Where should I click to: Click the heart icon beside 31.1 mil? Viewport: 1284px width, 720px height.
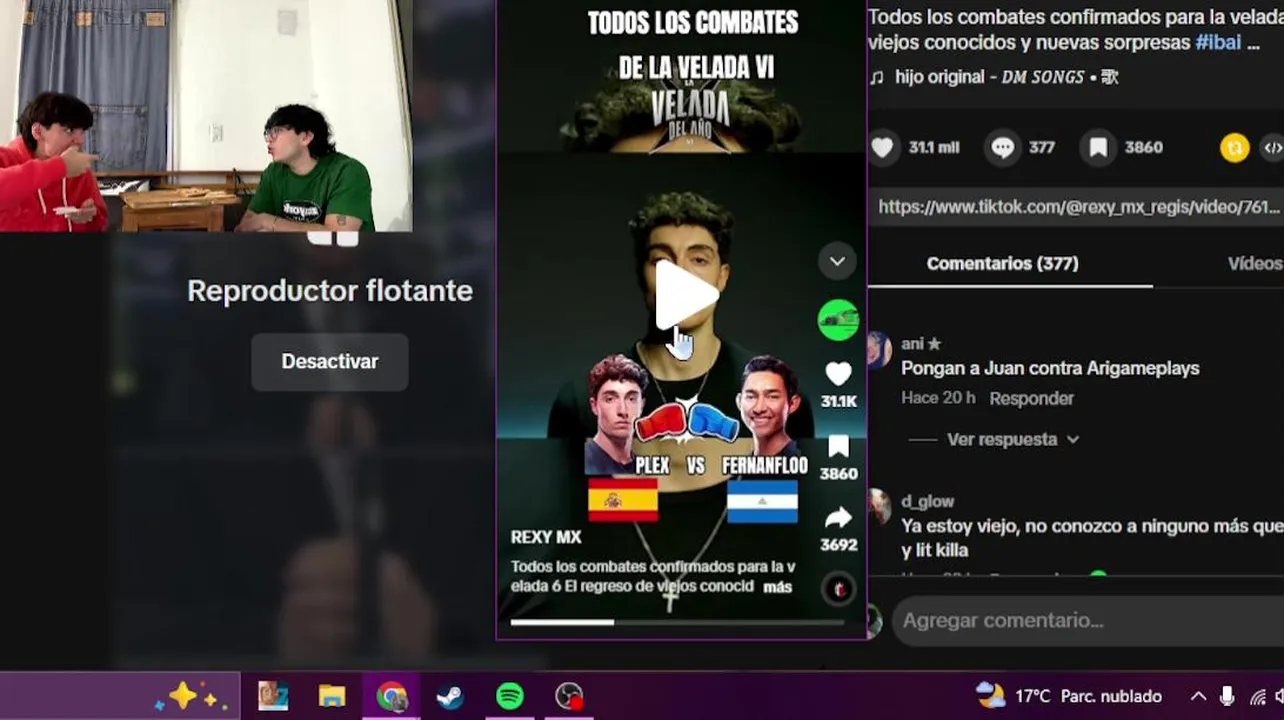[882, 148]
